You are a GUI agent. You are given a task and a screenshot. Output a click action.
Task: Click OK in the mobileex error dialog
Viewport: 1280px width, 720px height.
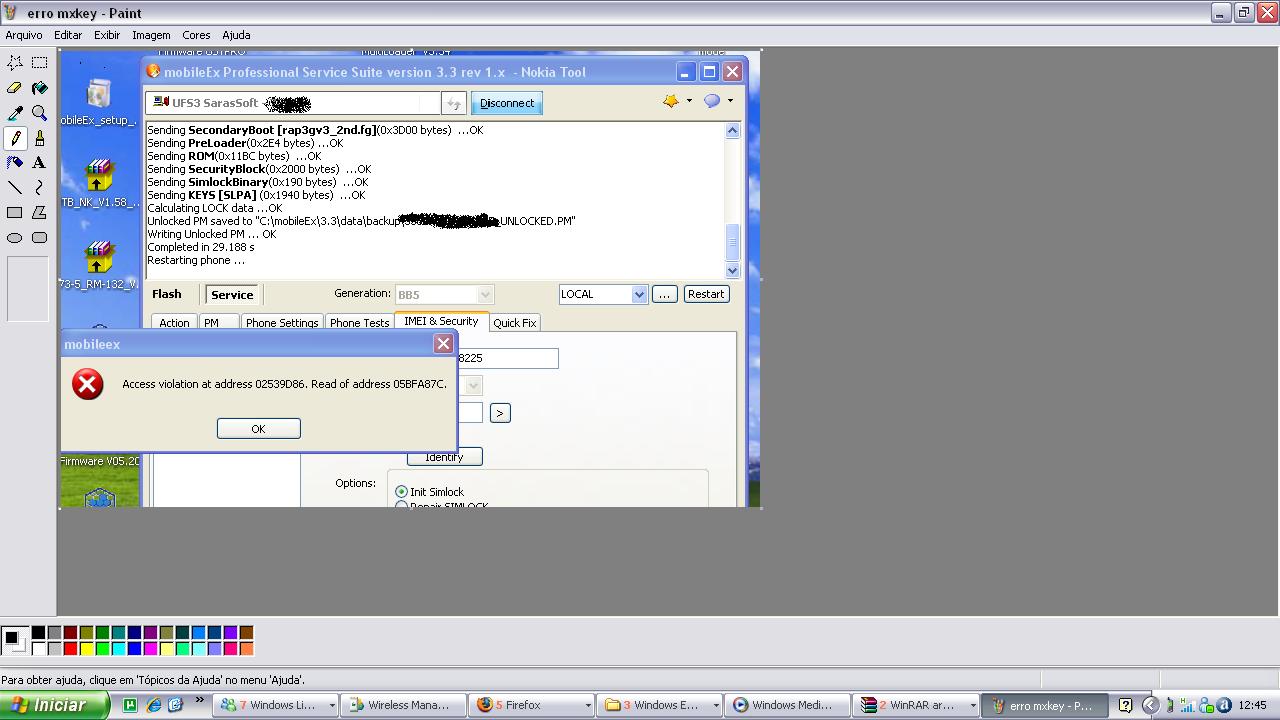(258, 428)
